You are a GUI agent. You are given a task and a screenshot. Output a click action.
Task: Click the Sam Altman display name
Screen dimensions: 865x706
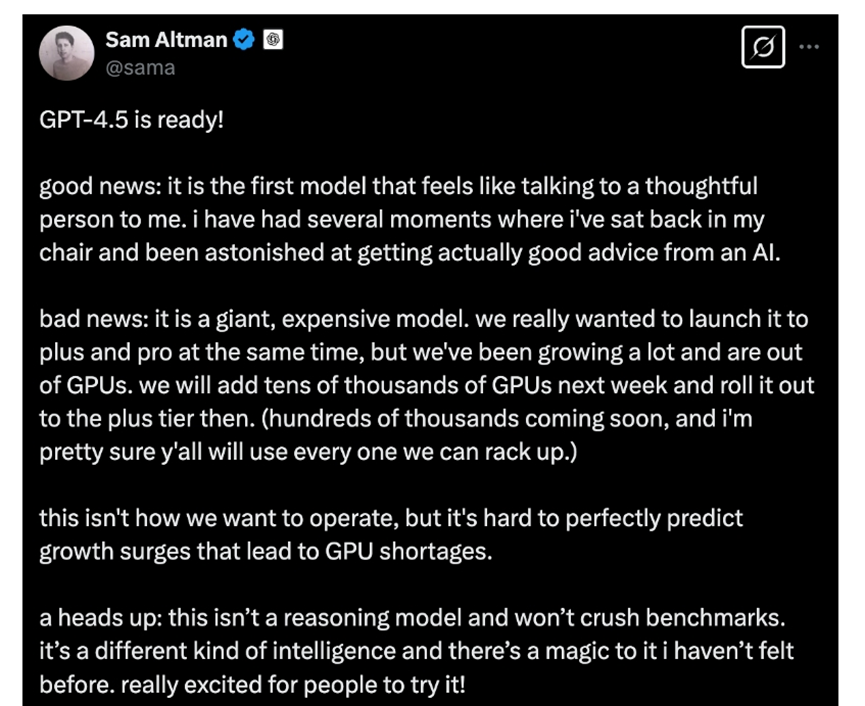166,40
